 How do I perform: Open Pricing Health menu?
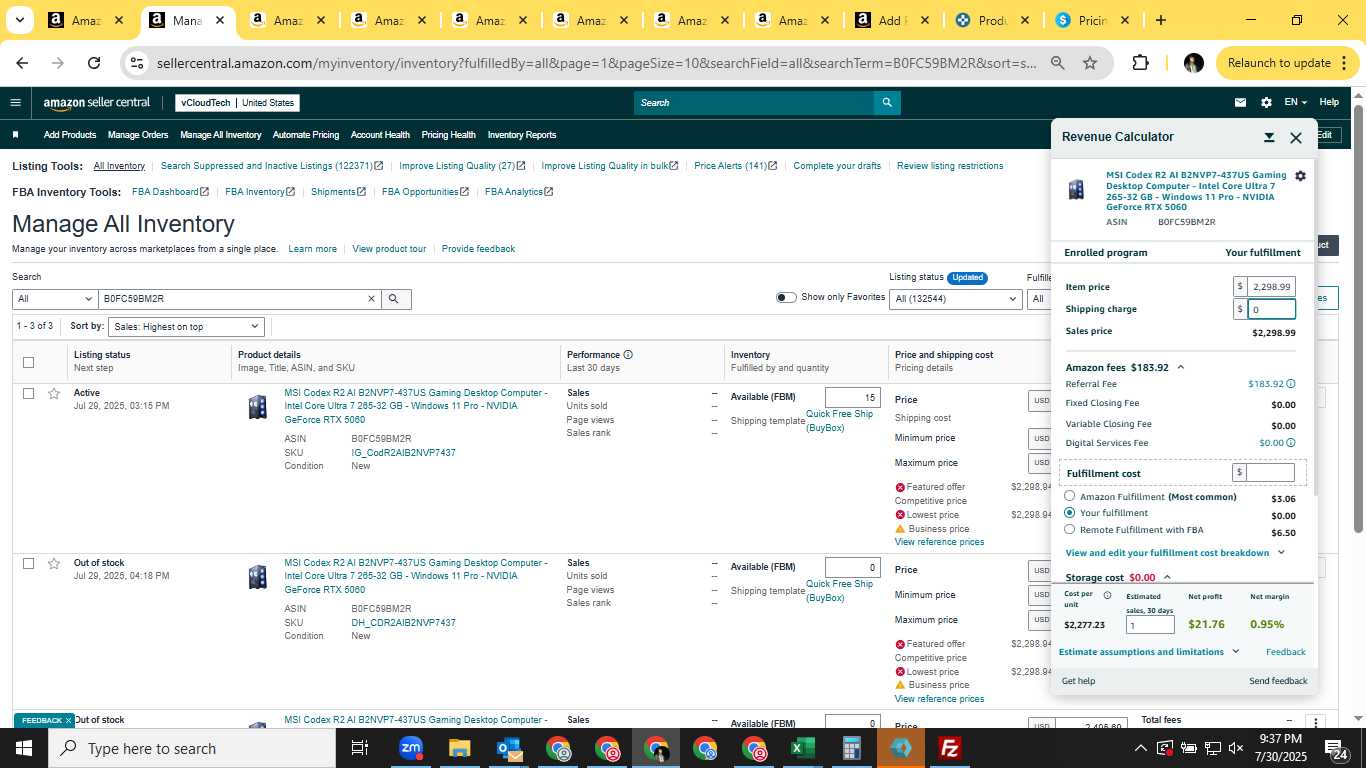(448, 135)
